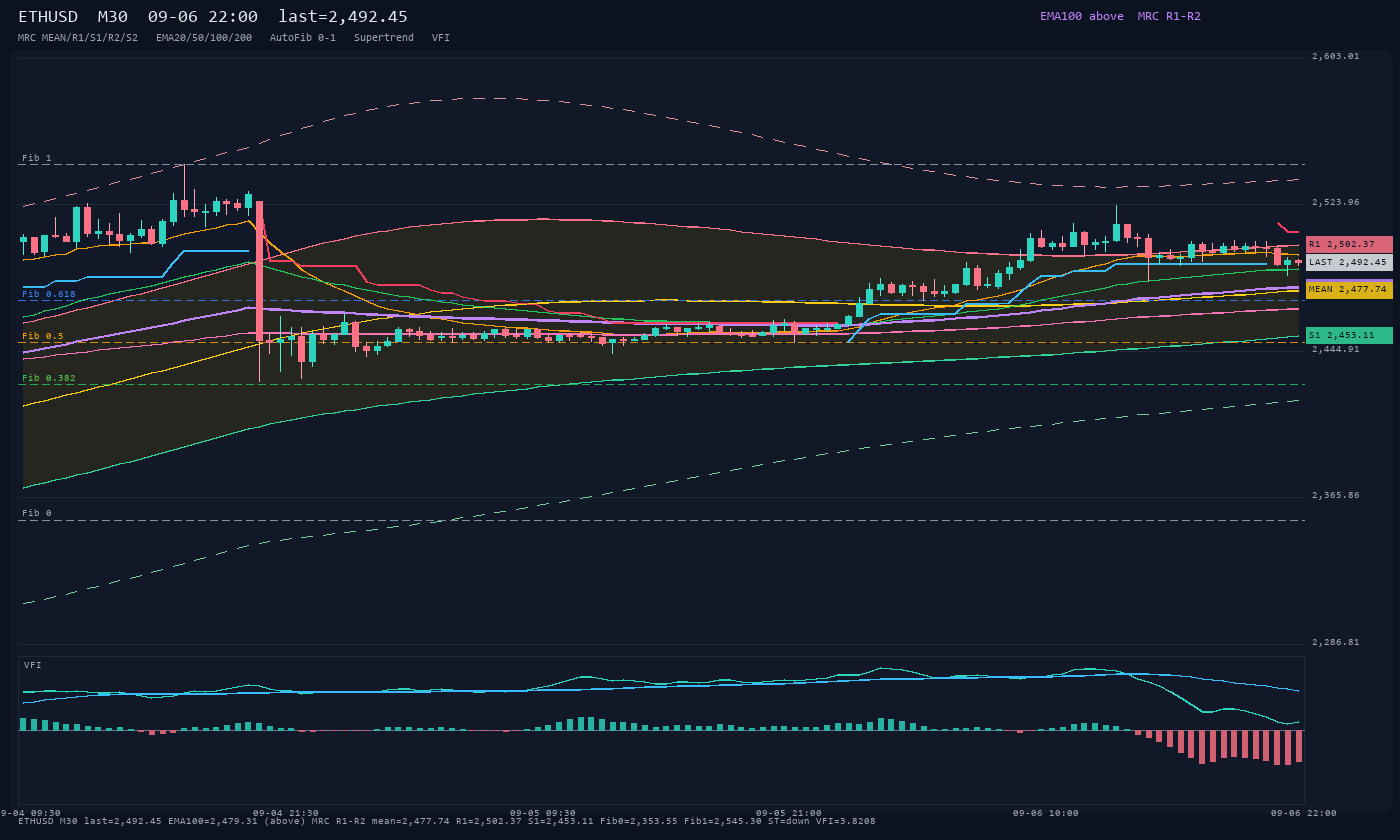Click the 09-06 10:00 time axis label
The height and width of the screenshot is (840, 1400).
point(1046,813)
